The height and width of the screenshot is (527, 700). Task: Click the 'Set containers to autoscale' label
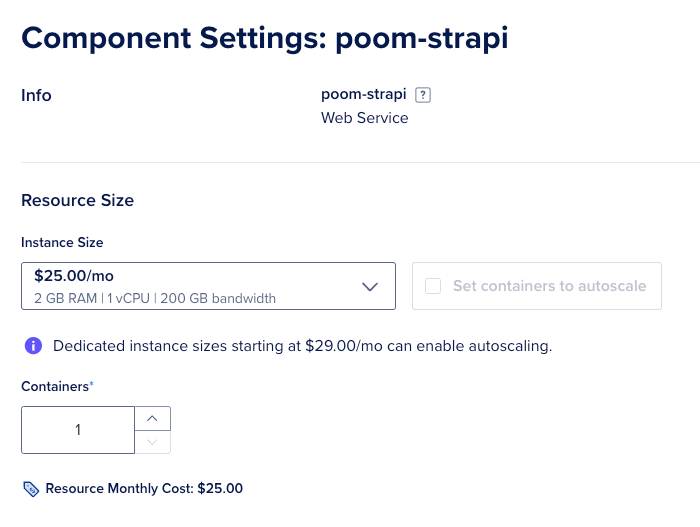click(549, 286)
